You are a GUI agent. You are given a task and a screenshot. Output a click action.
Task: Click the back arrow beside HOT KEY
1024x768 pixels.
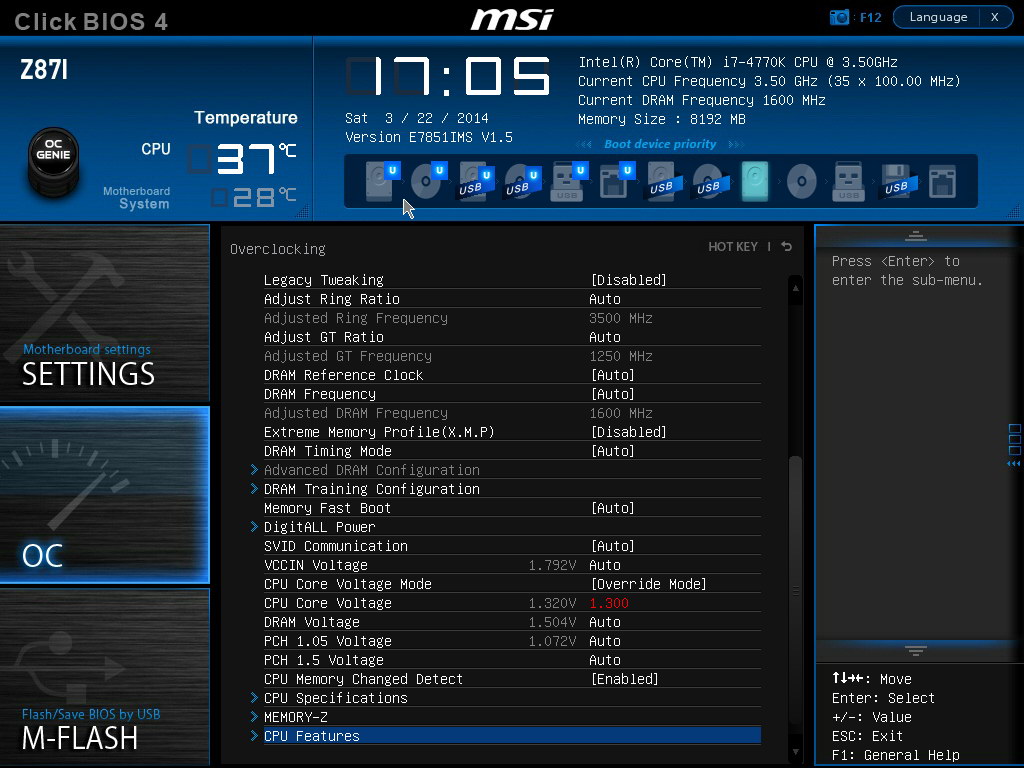click(787, 246)
